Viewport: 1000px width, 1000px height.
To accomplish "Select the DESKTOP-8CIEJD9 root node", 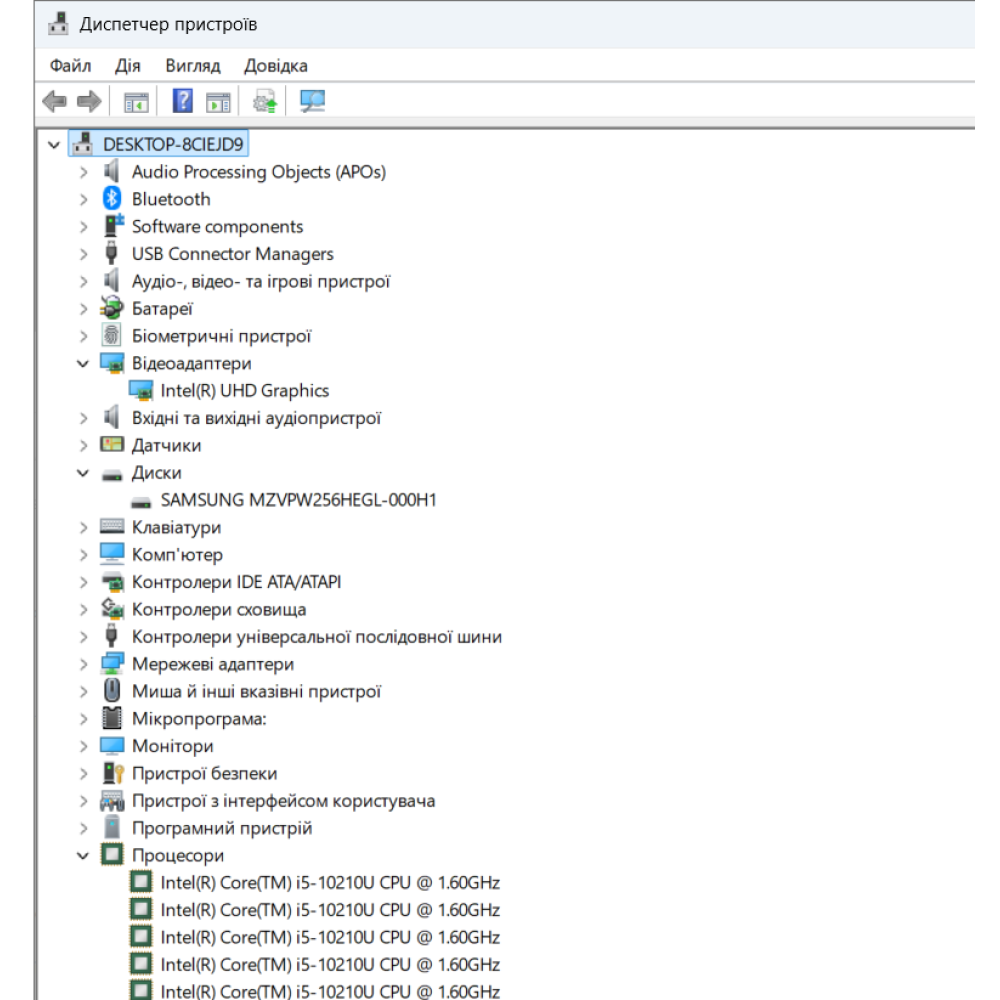I will click(x=172, y=145).
